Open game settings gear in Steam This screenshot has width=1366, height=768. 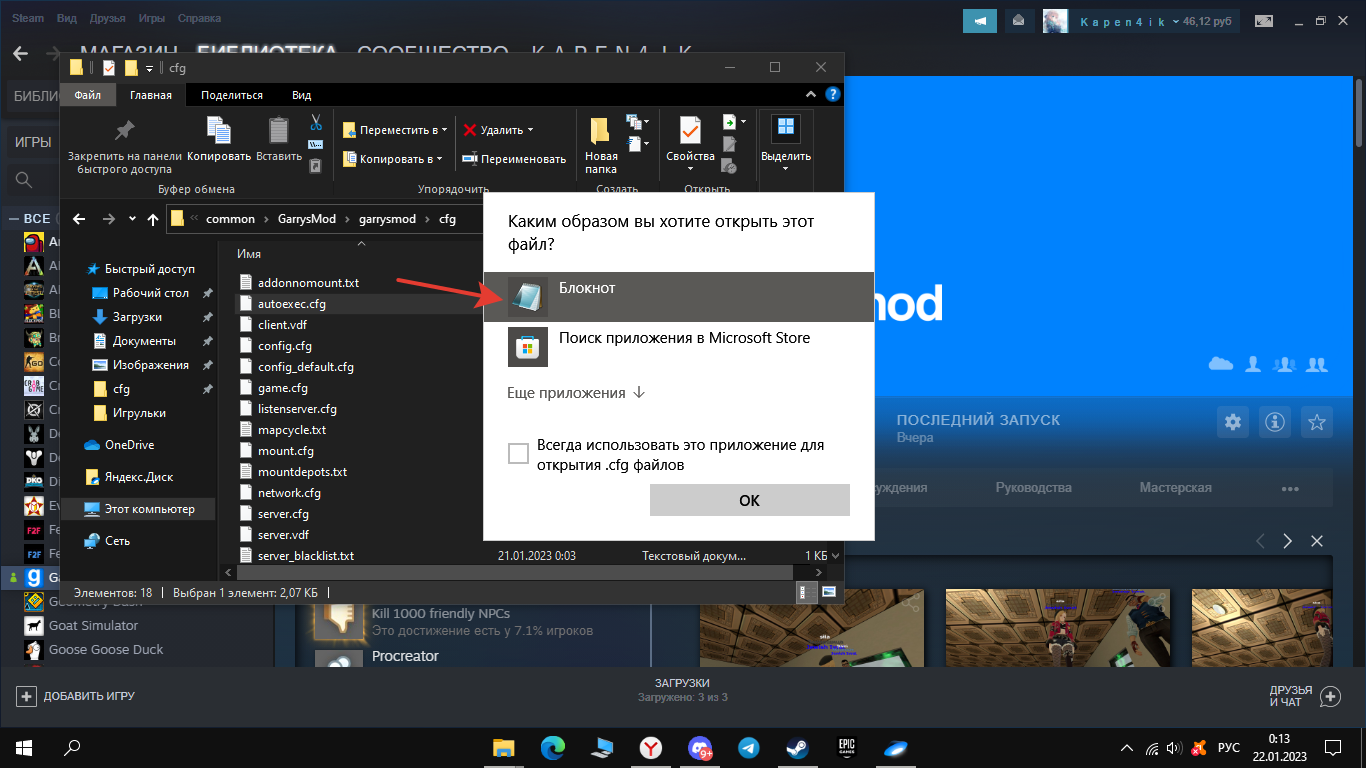1233,421
